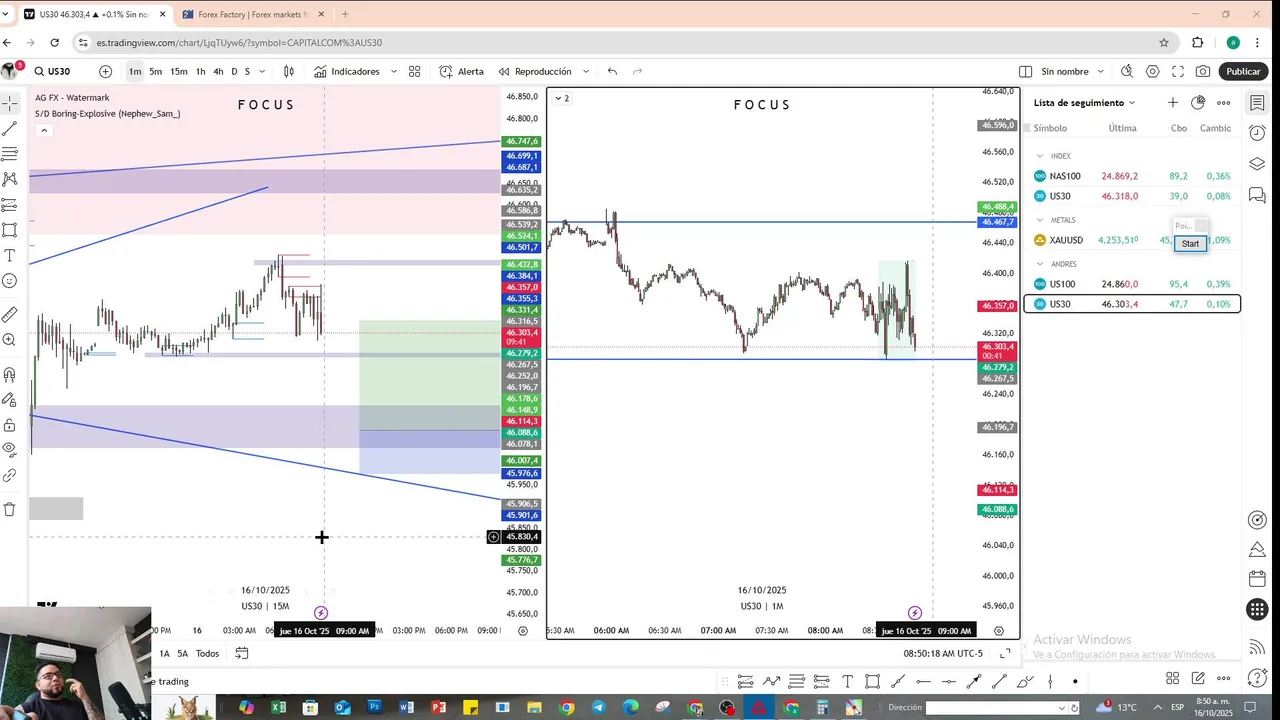Open chart settings hexagon icon
This screenshot has width=1280, height=720.
(x=1153, y=71)
